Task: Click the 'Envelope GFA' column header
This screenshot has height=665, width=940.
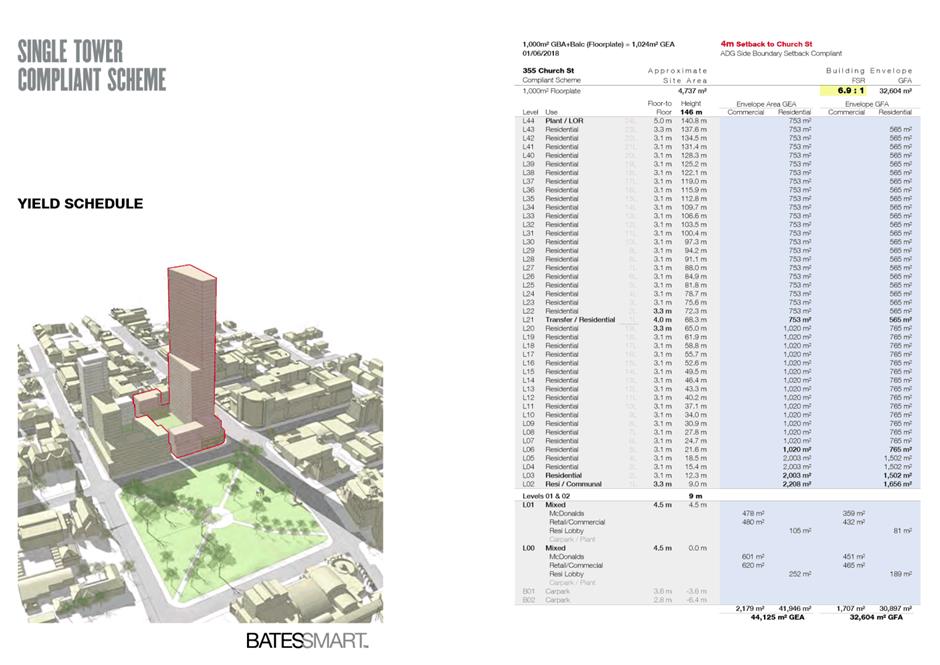Action: point(867,104)
